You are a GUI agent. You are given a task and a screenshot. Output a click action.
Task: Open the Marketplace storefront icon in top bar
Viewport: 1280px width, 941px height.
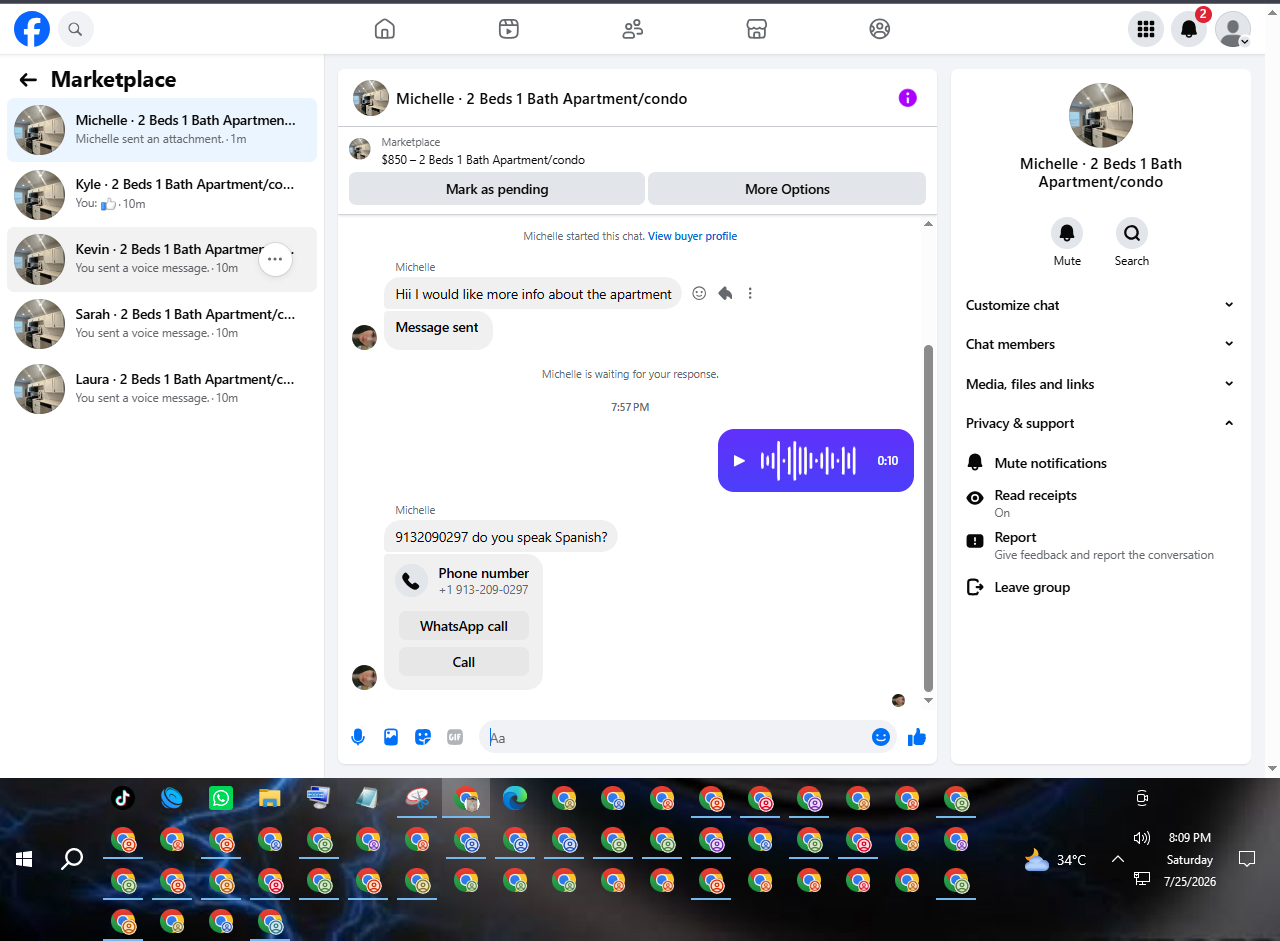756,29
